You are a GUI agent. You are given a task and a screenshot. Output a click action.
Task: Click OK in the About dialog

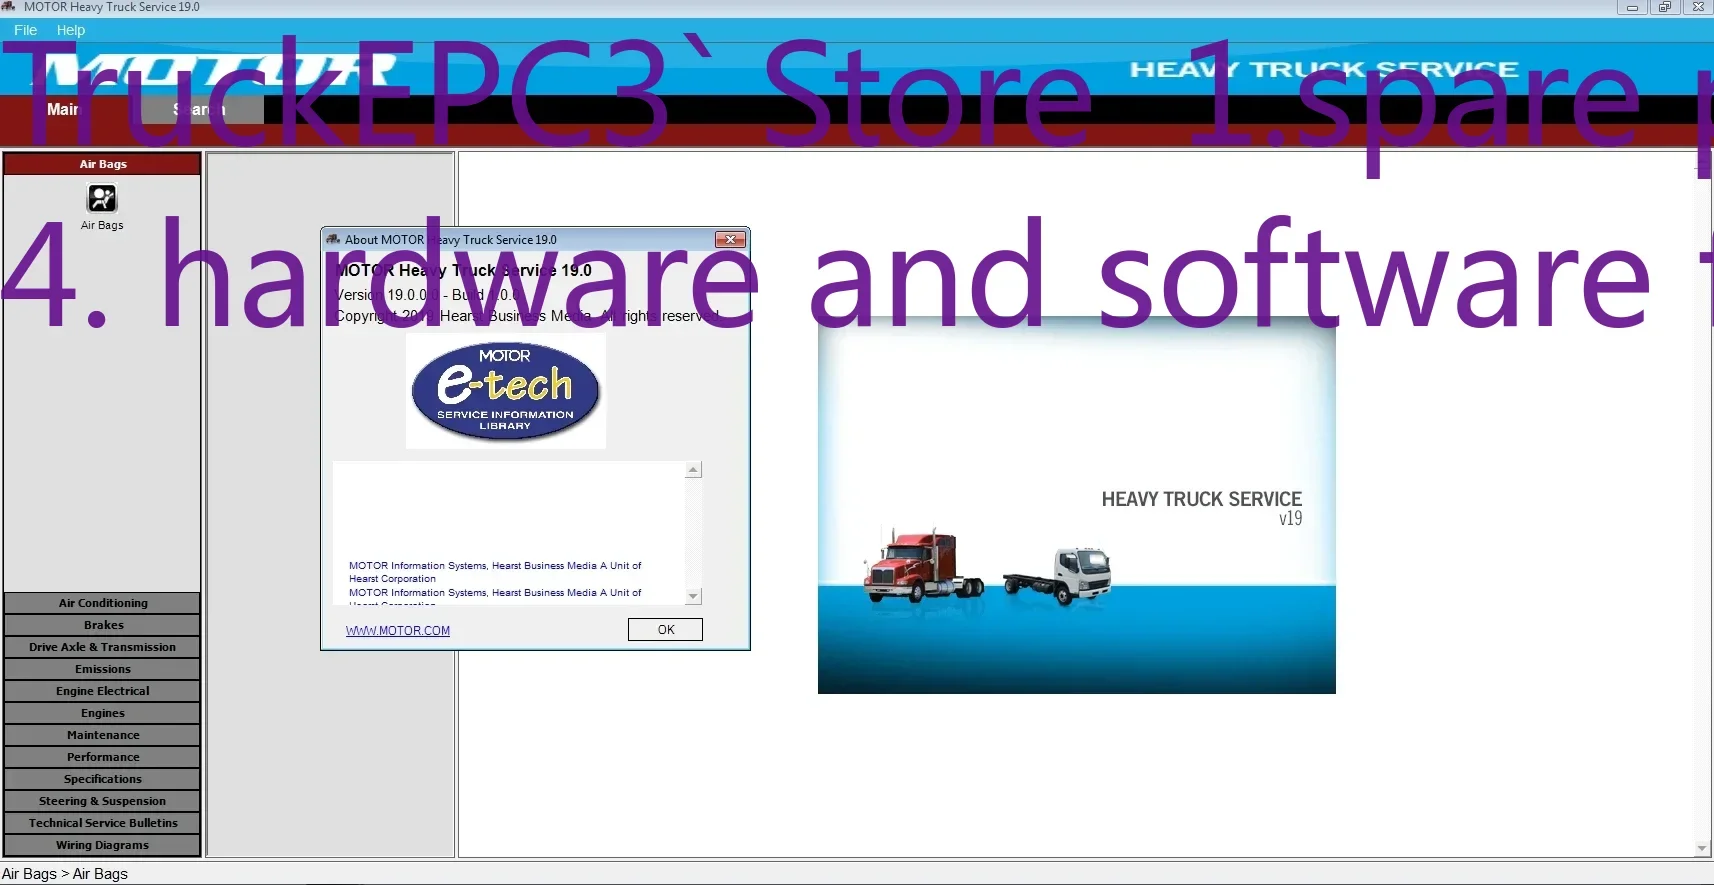tap(665, 630)
